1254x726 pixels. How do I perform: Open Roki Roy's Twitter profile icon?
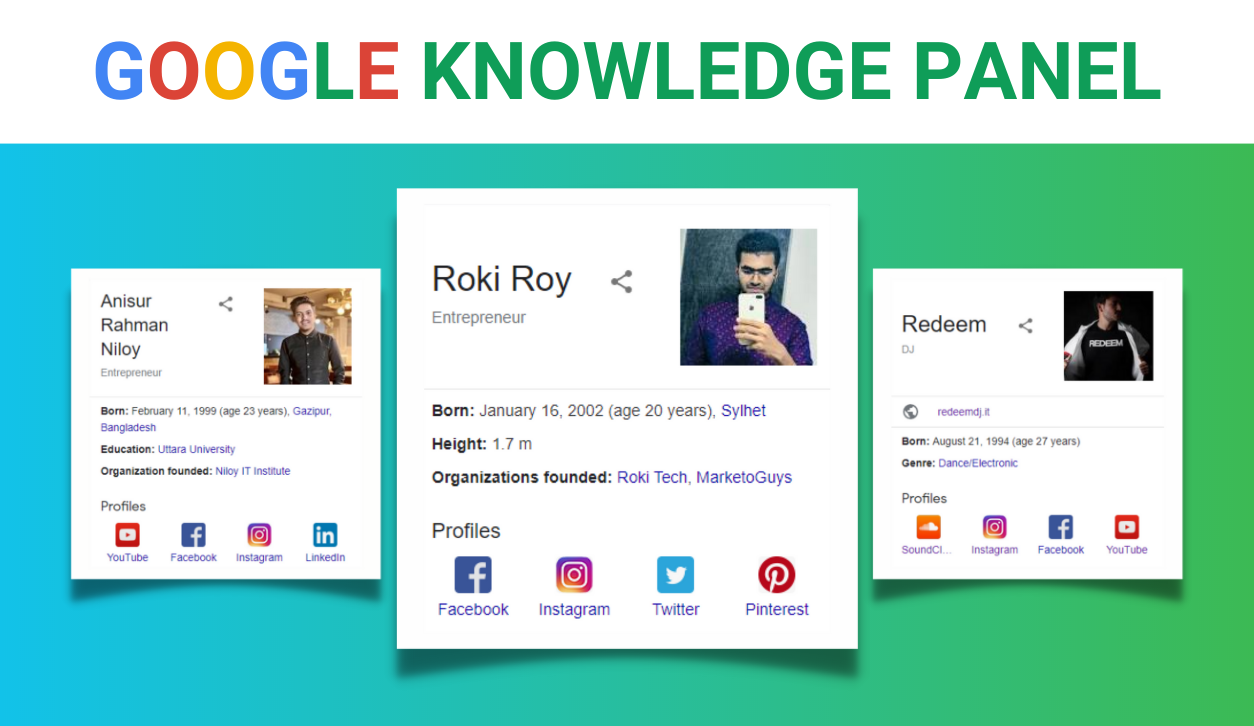[675, 573]
